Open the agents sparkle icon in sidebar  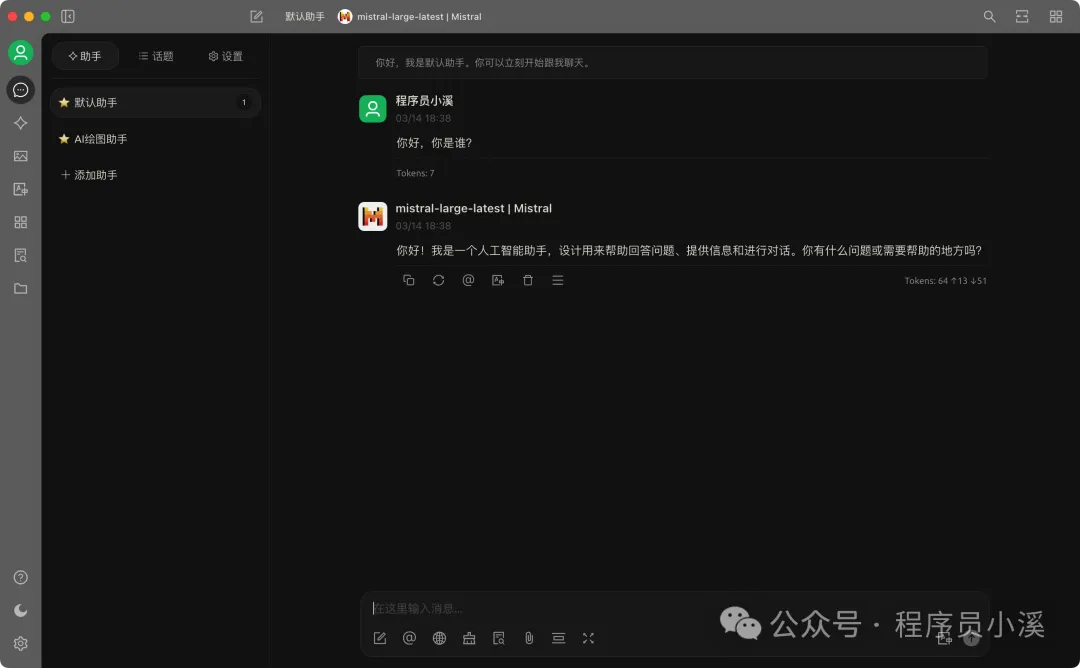[21, 123]
